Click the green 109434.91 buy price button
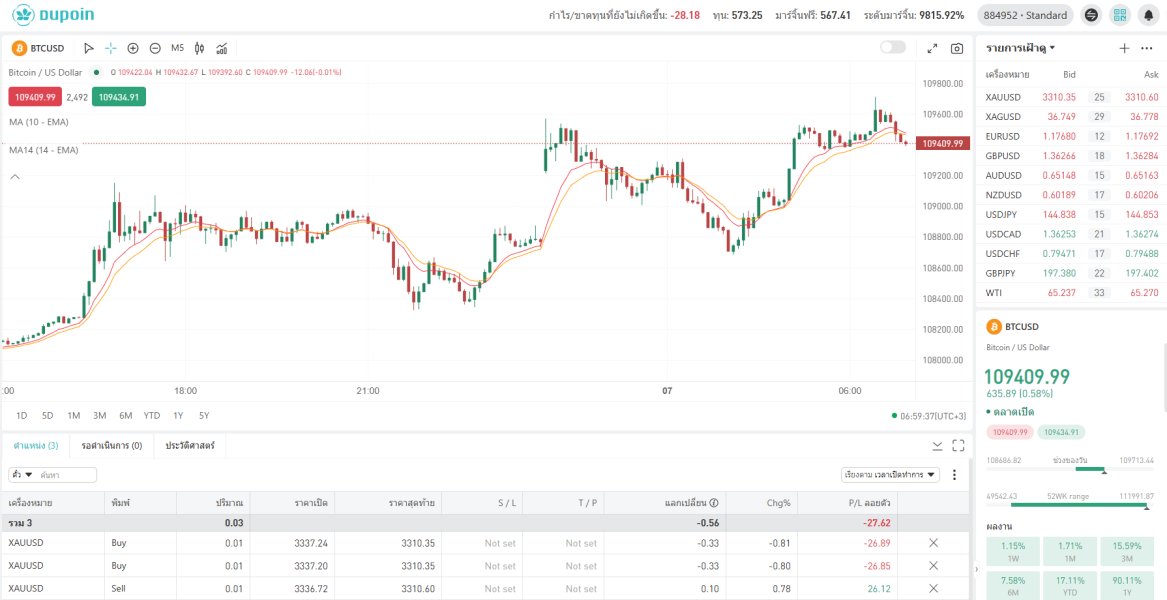 point(119,97)
